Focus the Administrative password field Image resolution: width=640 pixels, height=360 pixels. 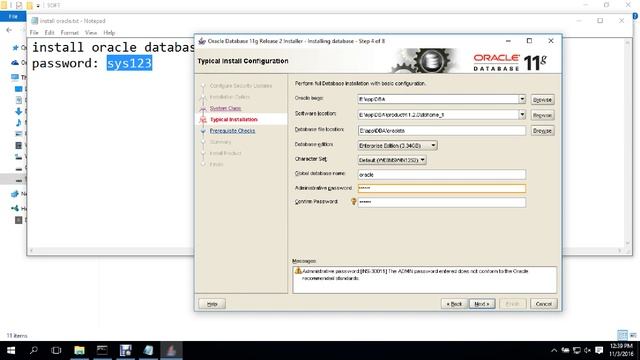click(442, 188)
